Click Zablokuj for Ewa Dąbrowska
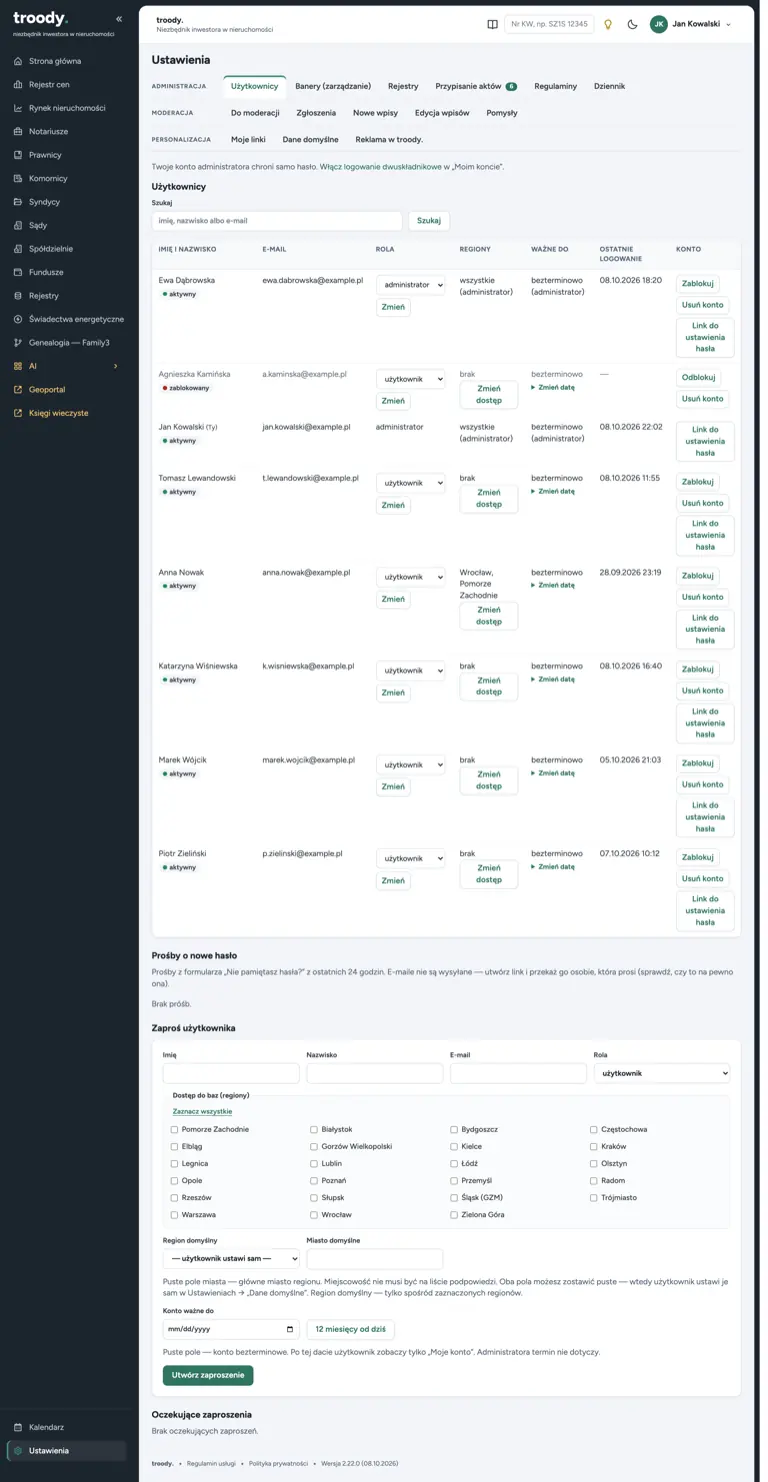 (x=698, y=284)
